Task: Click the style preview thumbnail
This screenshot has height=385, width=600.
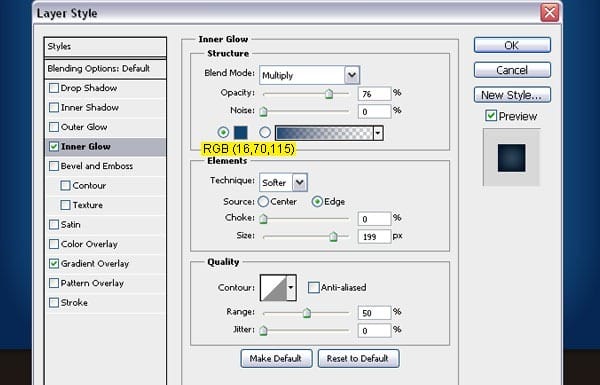Action: [512, 158]
